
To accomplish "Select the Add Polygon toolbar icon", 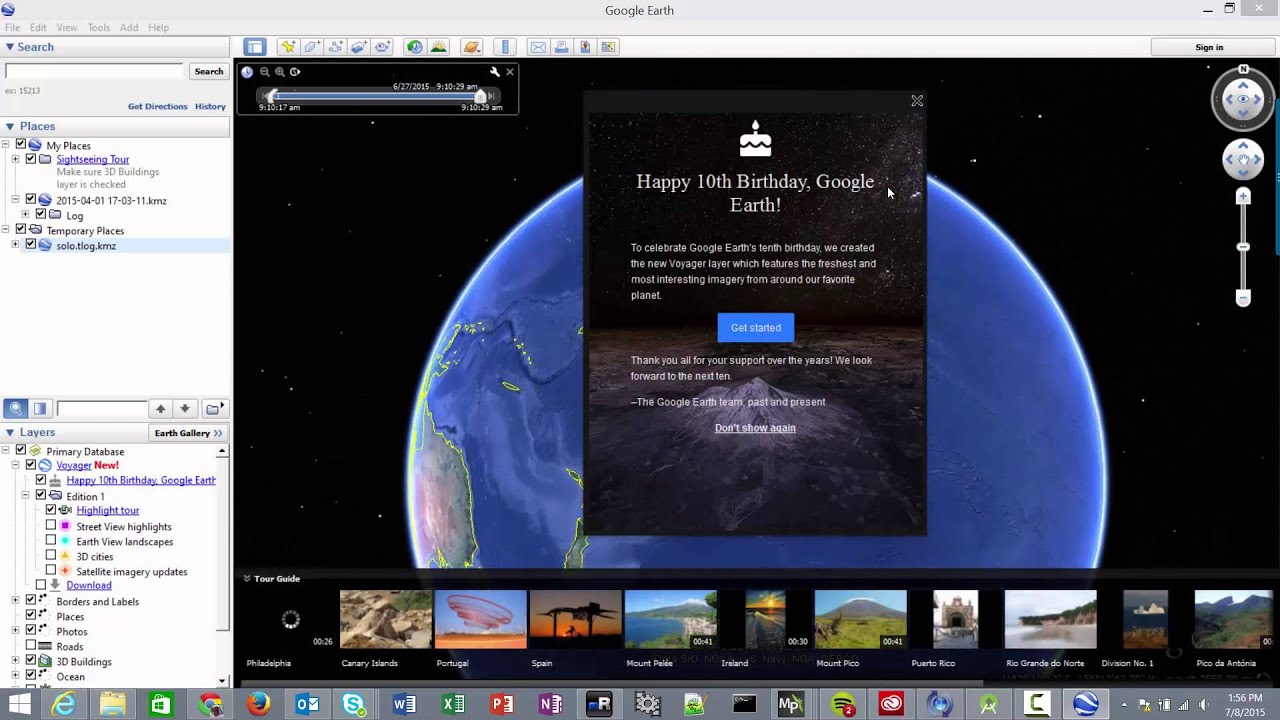I will click(312, 47).
